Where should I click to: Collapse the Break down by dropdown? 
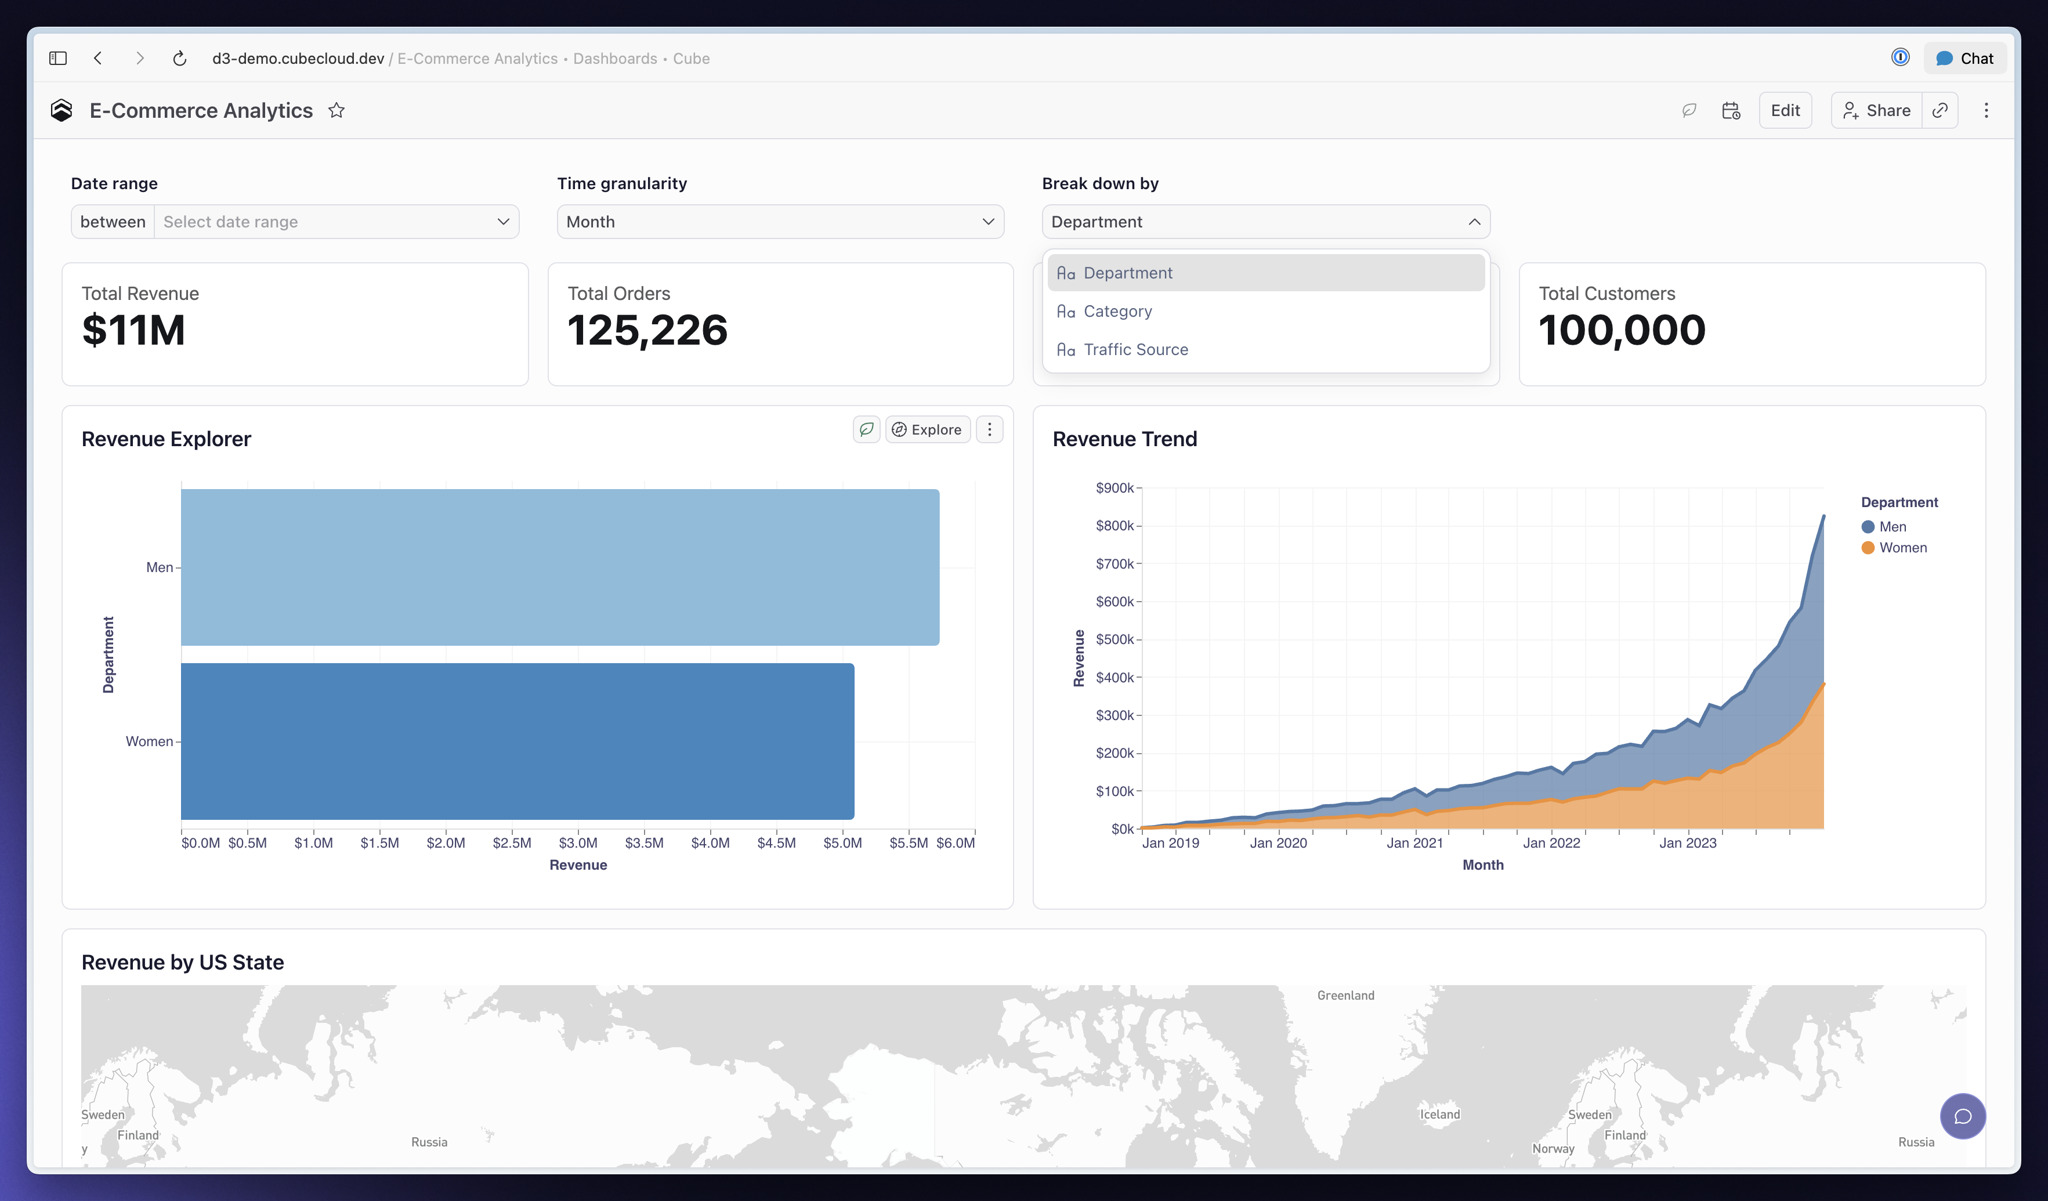coord(1265,221)
